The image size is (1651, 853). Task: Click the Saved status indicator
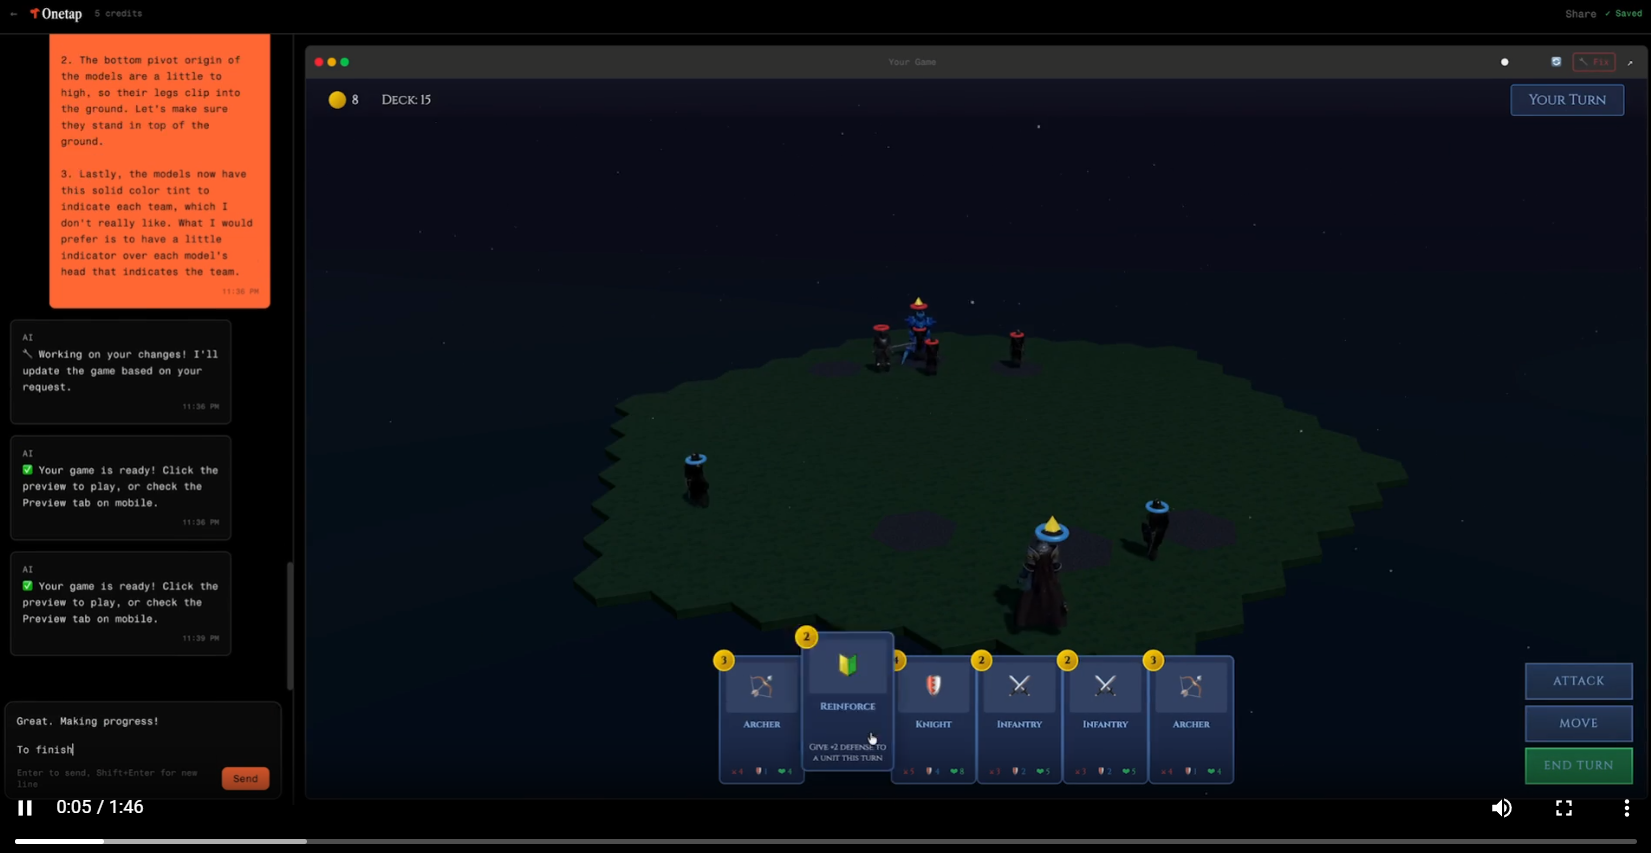coord(1624,14)
